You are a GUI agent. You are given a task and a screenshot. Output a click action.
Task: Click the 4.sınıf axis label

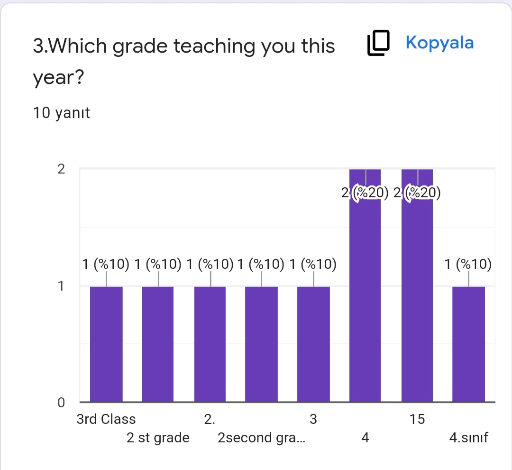coord(468,438)
